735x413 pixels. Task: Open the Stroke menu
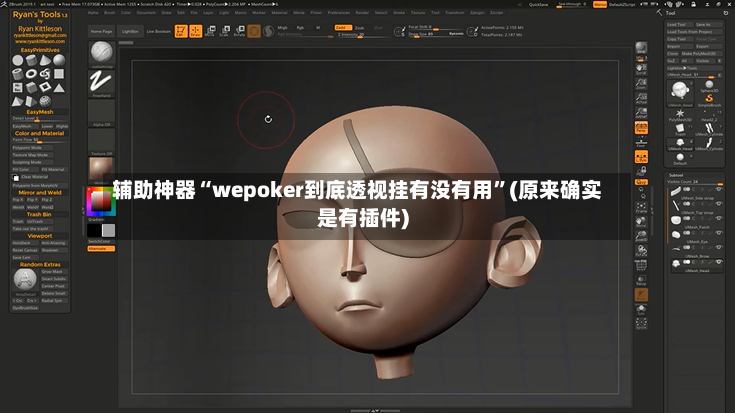coord(399,13)
